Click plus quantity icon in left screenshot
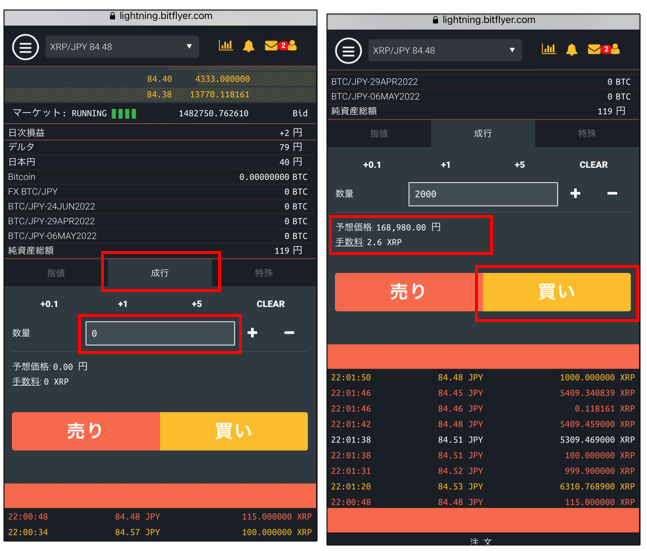The width and height of the screenshot is (647, 551). tap(253, 333)
